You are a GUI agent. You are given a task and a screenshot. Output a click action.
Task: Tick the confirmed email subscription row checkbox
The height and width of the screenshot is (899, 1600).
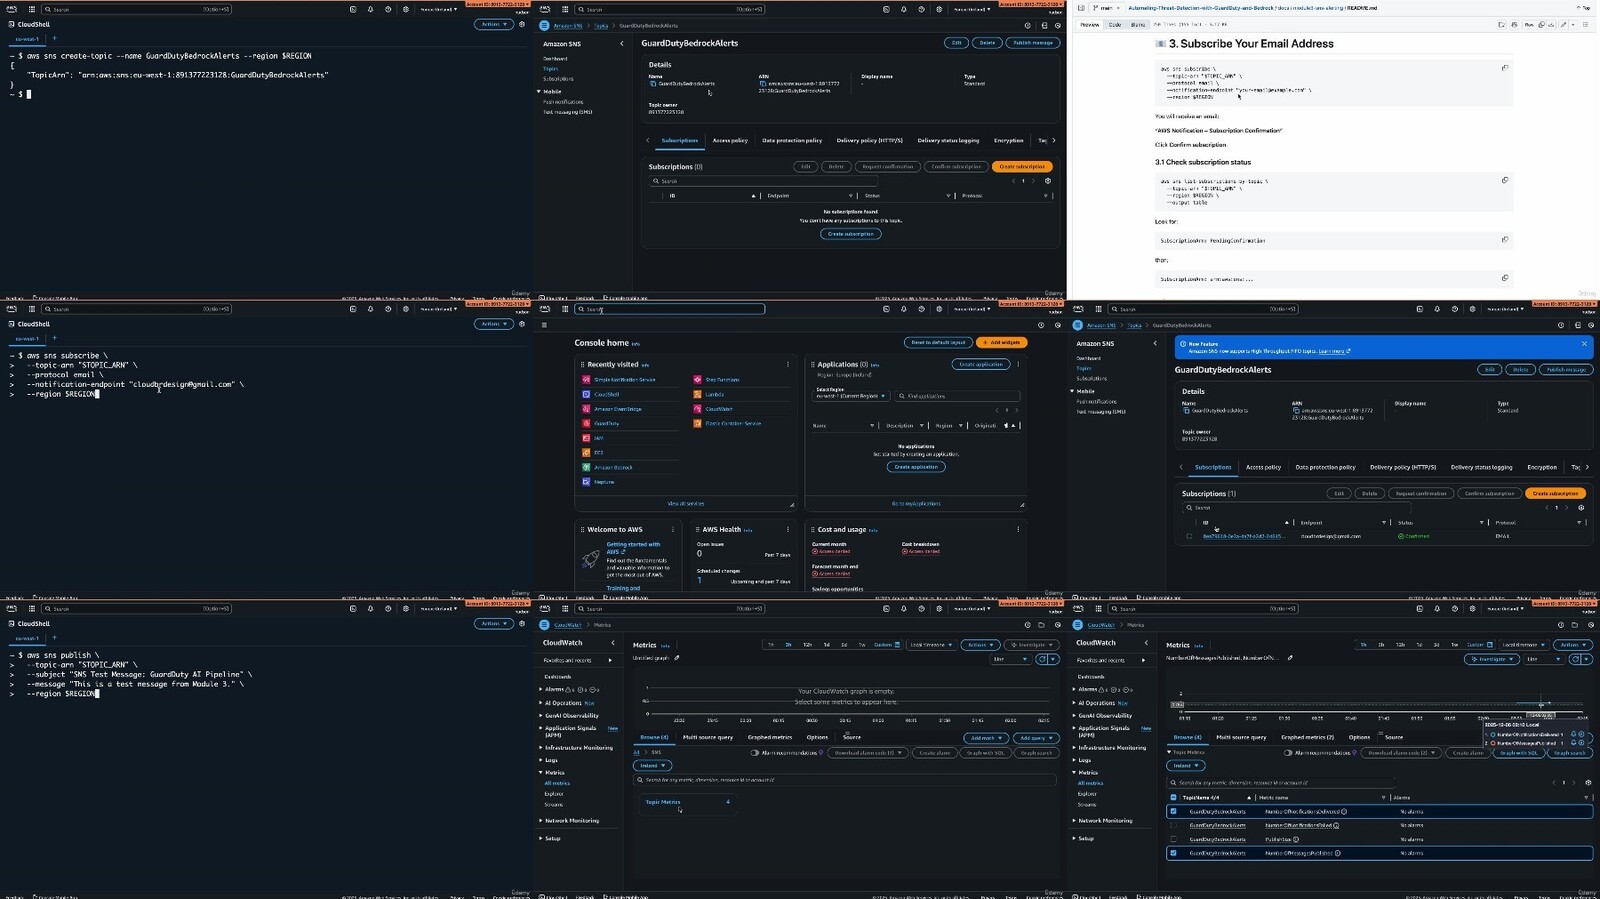point(1189,536)
